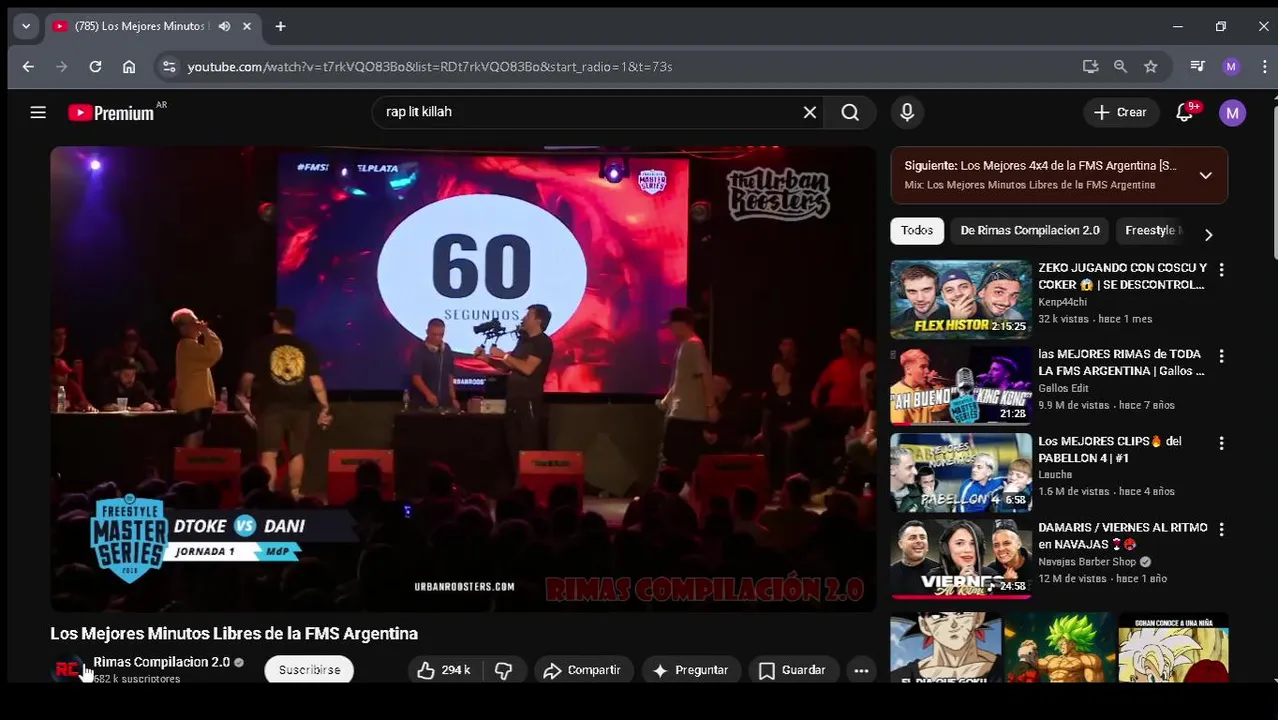Open Chrome profile avatar
Viewport: 1278px width, 720px height.
[1231, 66]
